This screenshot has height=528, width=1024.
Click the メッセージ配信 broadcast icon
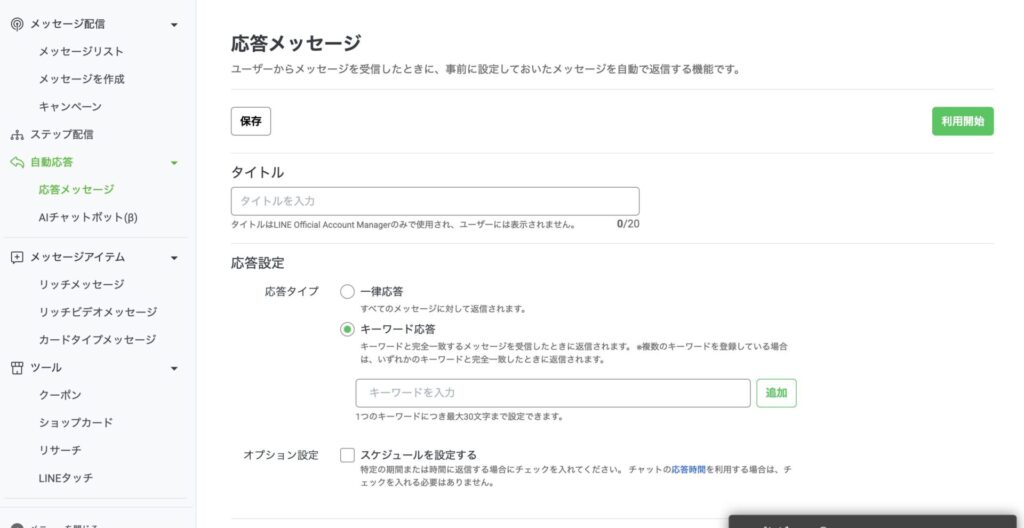[16, 24]
